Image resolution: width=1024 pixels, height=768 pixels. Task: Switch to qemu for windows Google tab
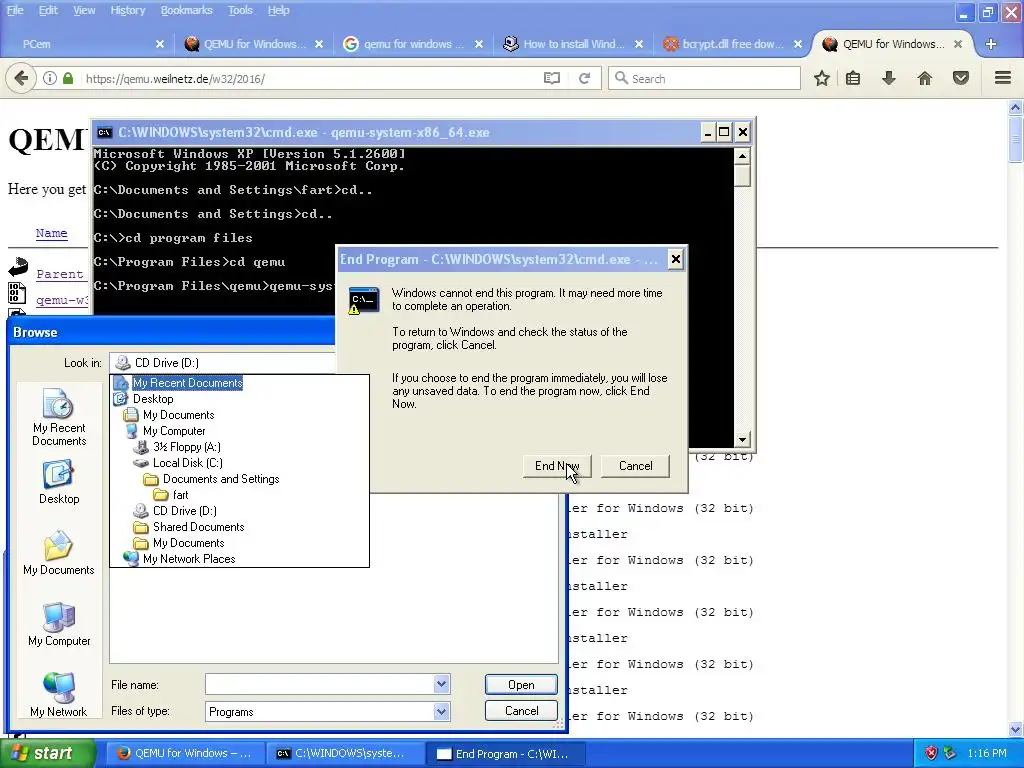413,44
